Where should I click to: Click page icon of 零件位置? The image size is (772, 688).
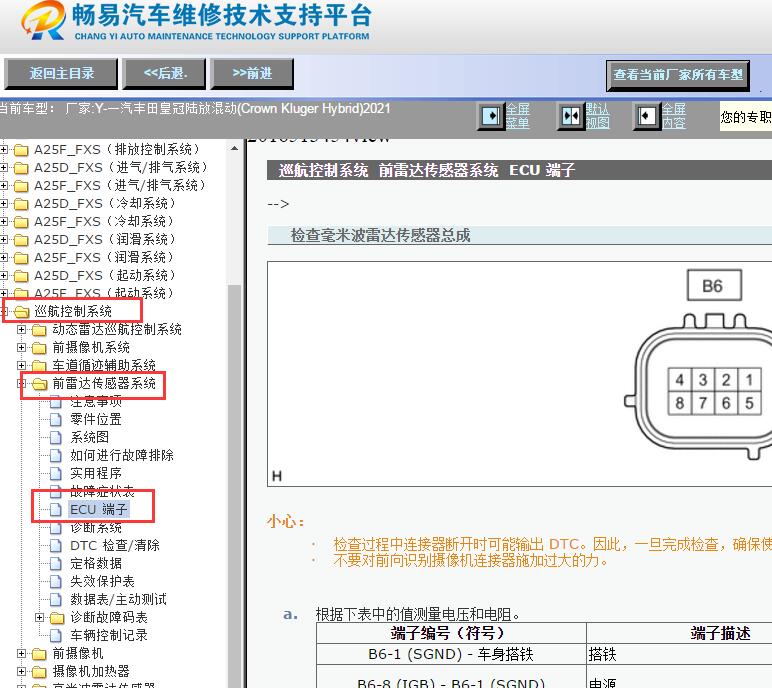point(56,420)
